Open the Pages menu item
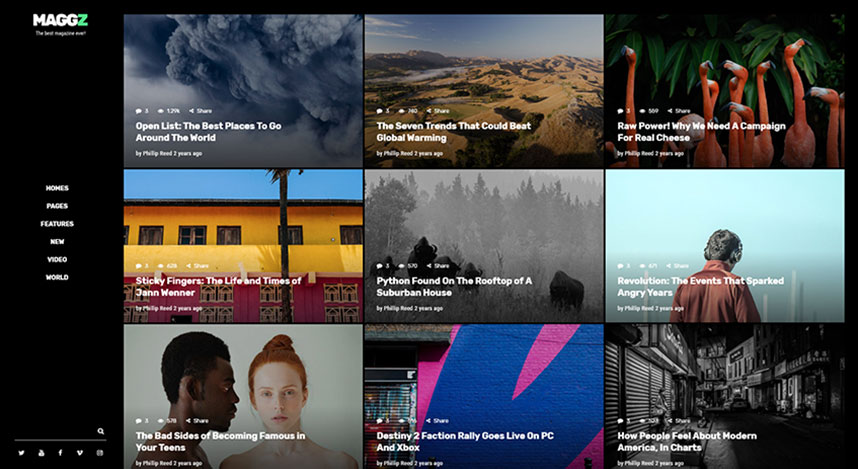The width and height of the screenshot is (858, 469). click(57, 206)
